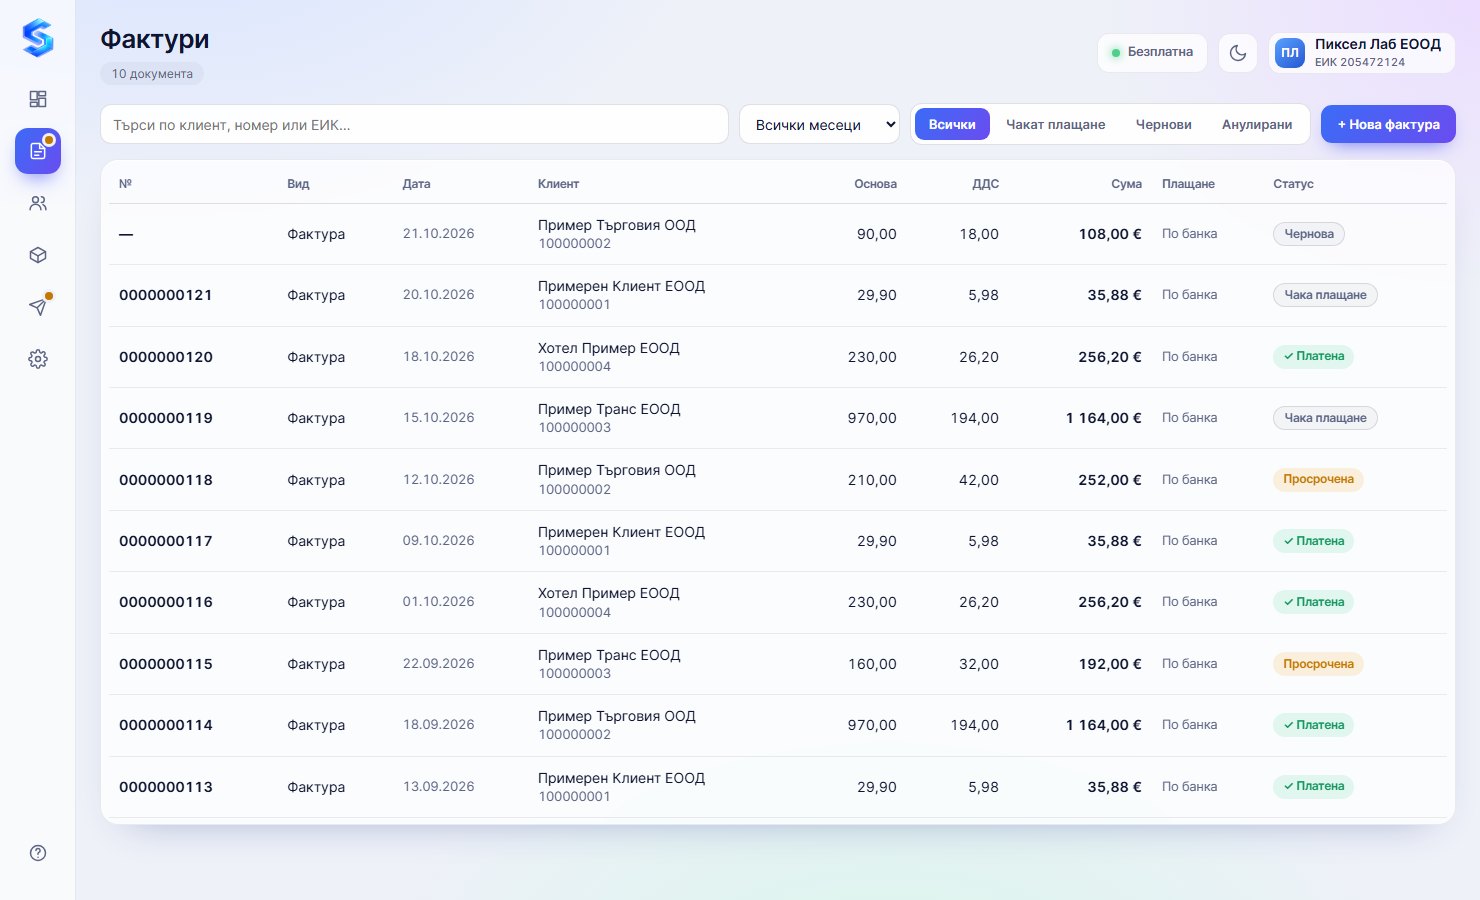The image size is (1480, 900).
Task: Select the Всички filter tab
Action: (952, 125)
